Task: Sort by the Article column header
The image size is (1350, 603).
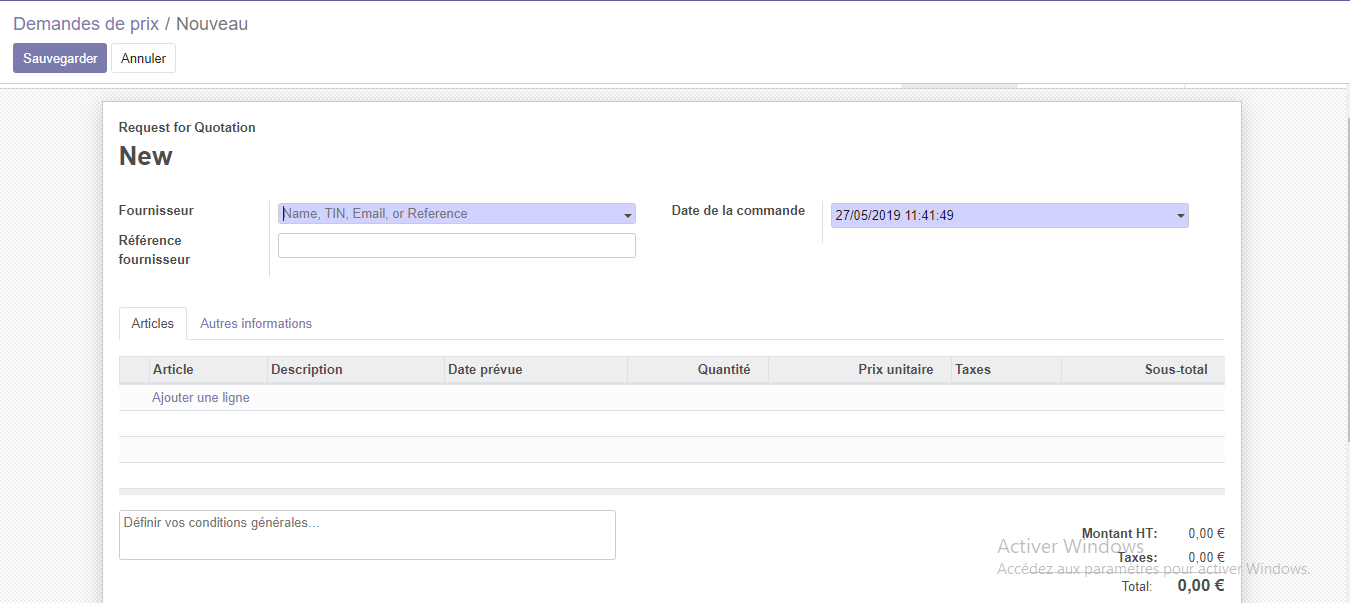Action: (173, 369)
